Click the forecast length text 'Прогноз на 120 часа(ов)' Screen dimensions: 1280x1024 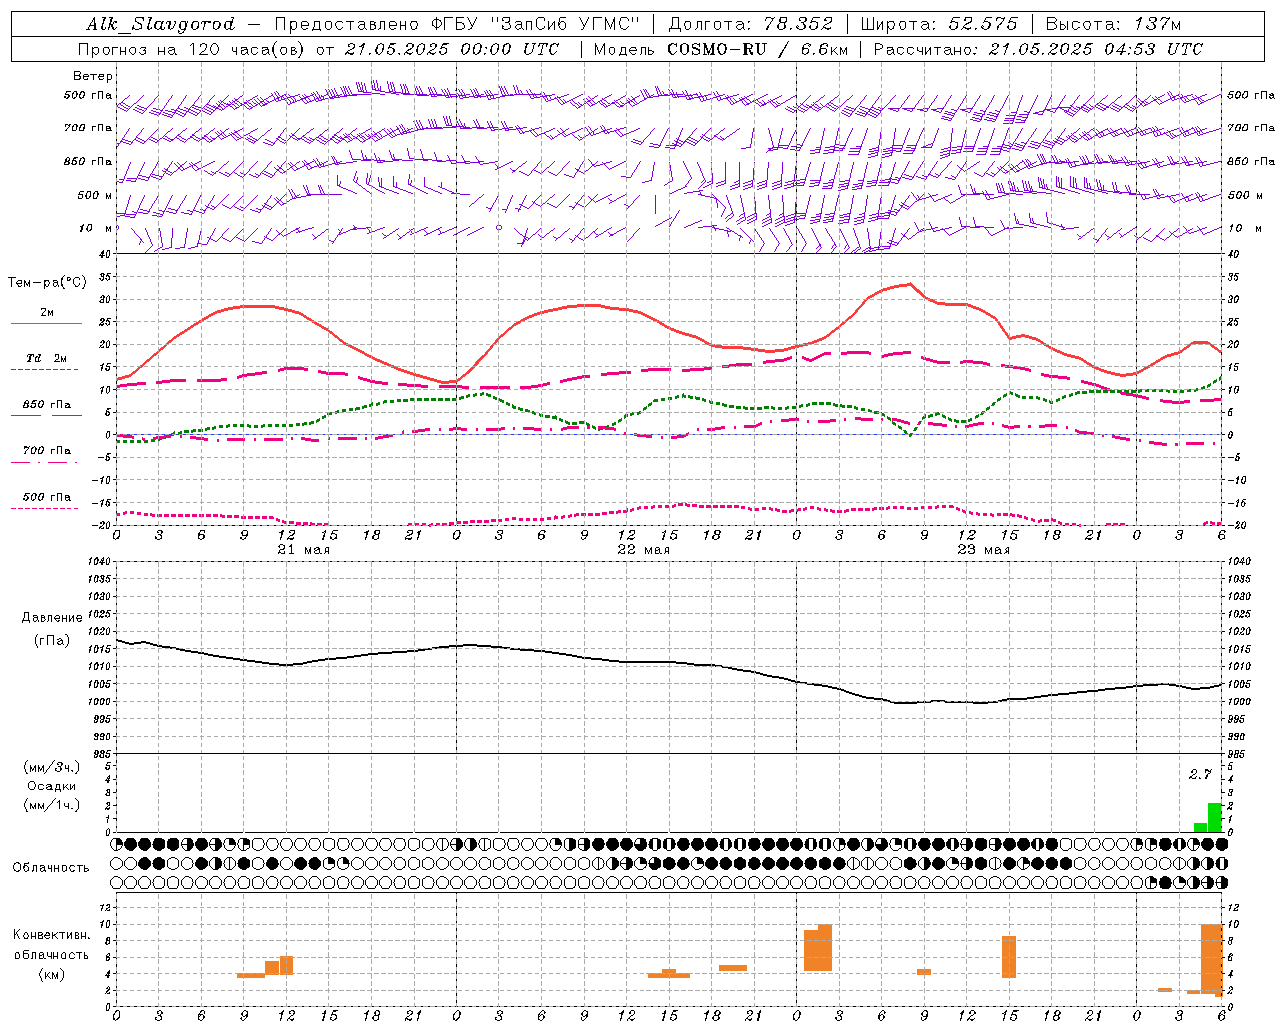coord(193,49)
